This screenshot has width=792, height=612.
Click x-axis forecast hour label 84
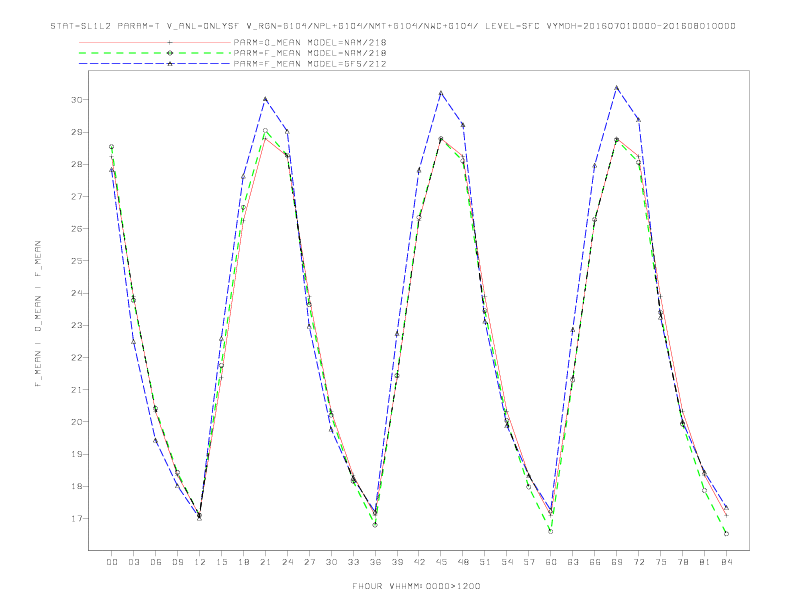pos(726,562)
